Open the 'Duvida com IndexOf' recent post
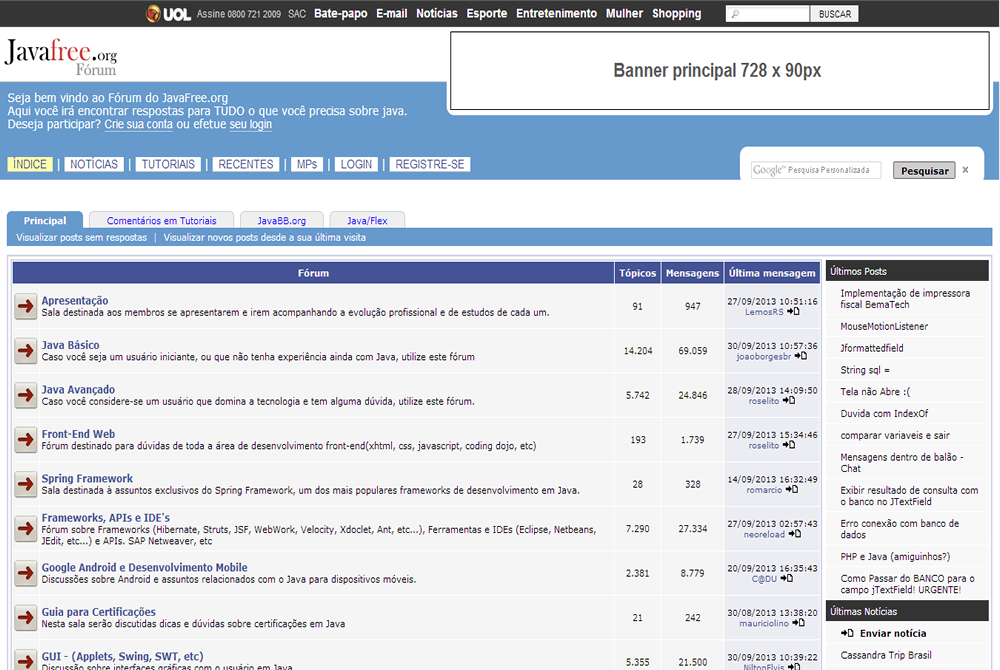 point(884,414)
